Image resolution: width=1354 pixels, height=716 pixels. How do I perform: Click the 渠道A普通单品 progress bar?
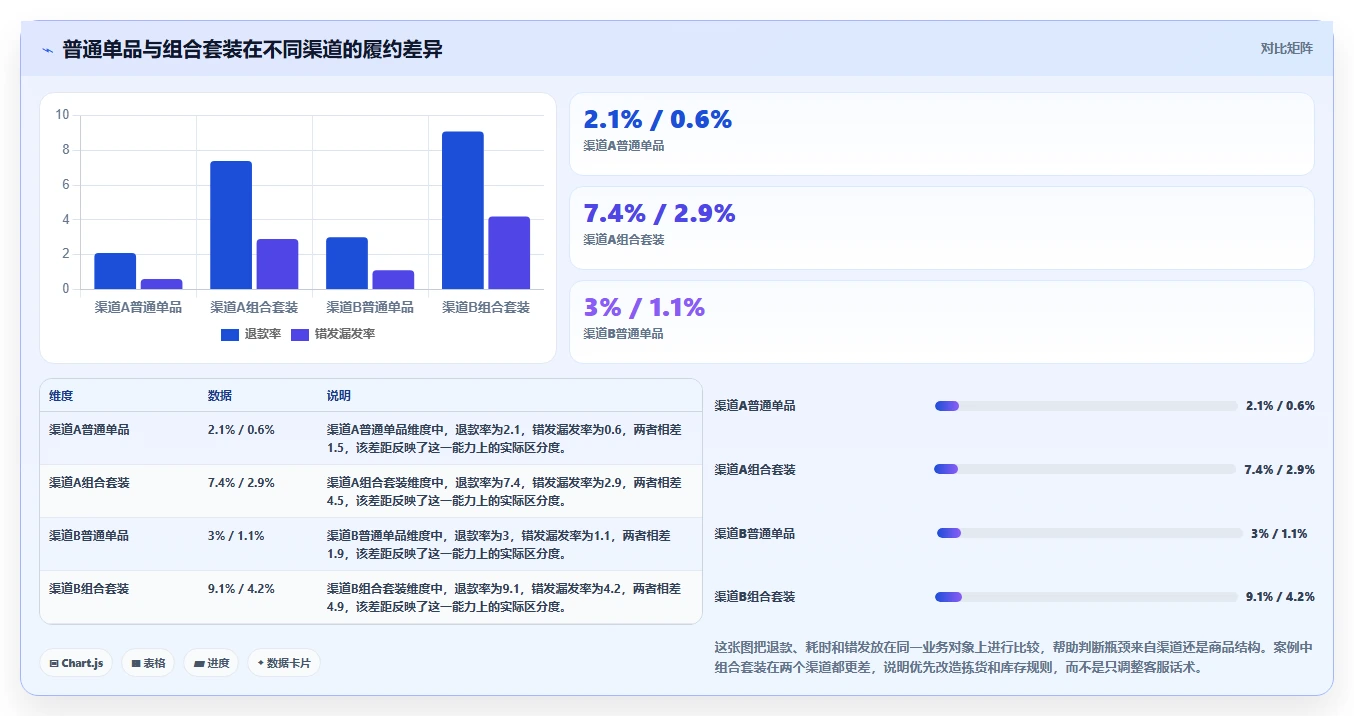[1086, 406]
